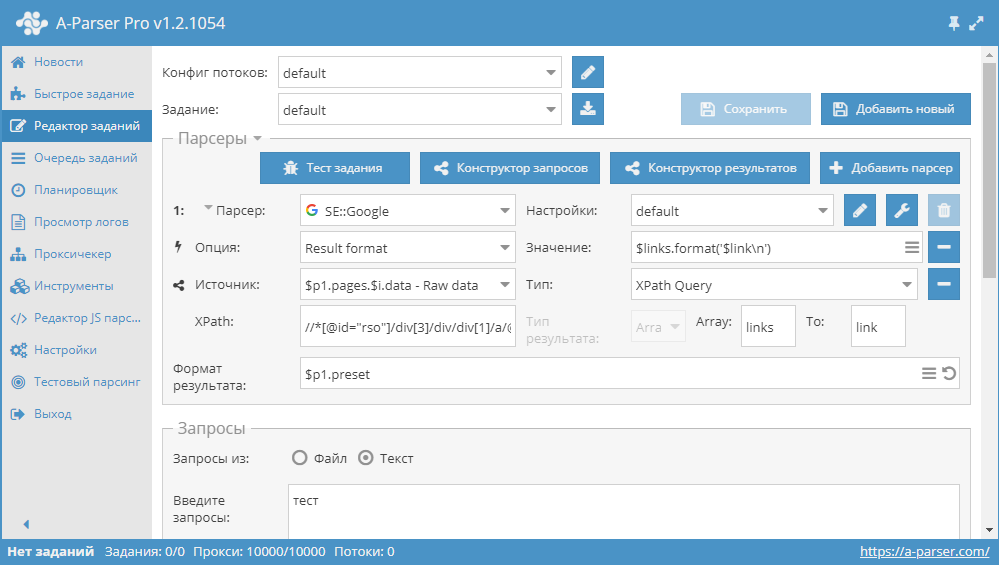Expand the arrow beside the Парсер label

coord(208,208)
